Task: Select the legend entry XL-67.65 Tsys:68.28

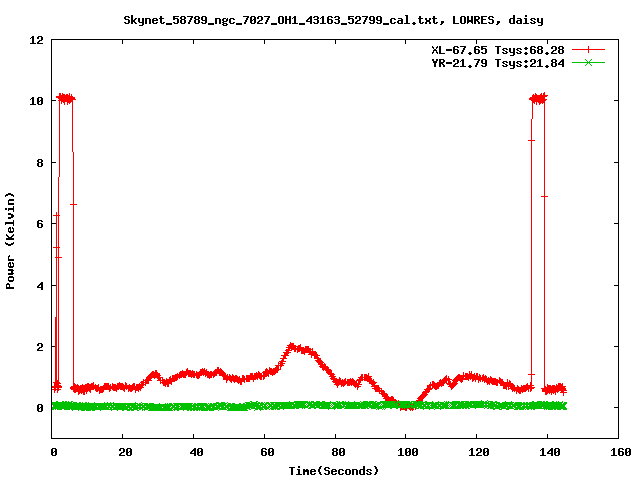Action: (498, 50)
